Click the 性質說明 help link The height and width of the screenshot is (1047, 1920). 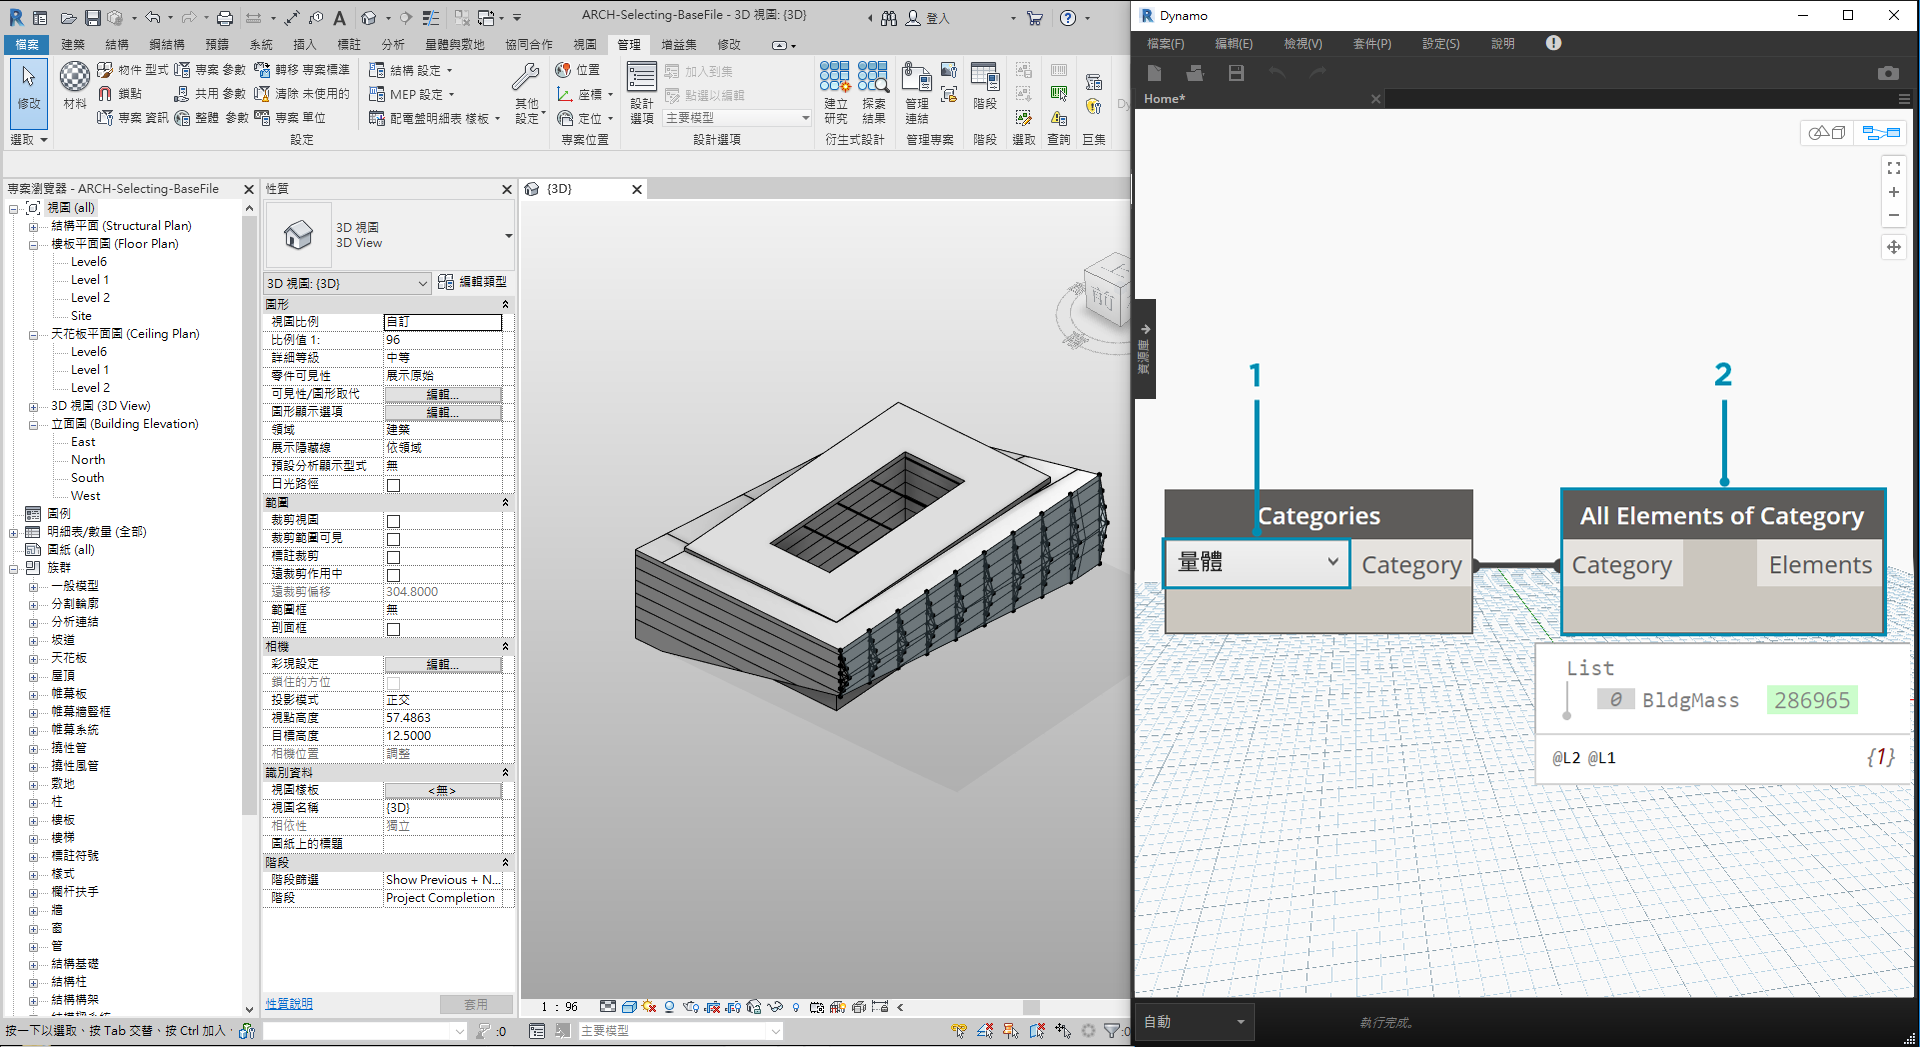(289, 1003)
